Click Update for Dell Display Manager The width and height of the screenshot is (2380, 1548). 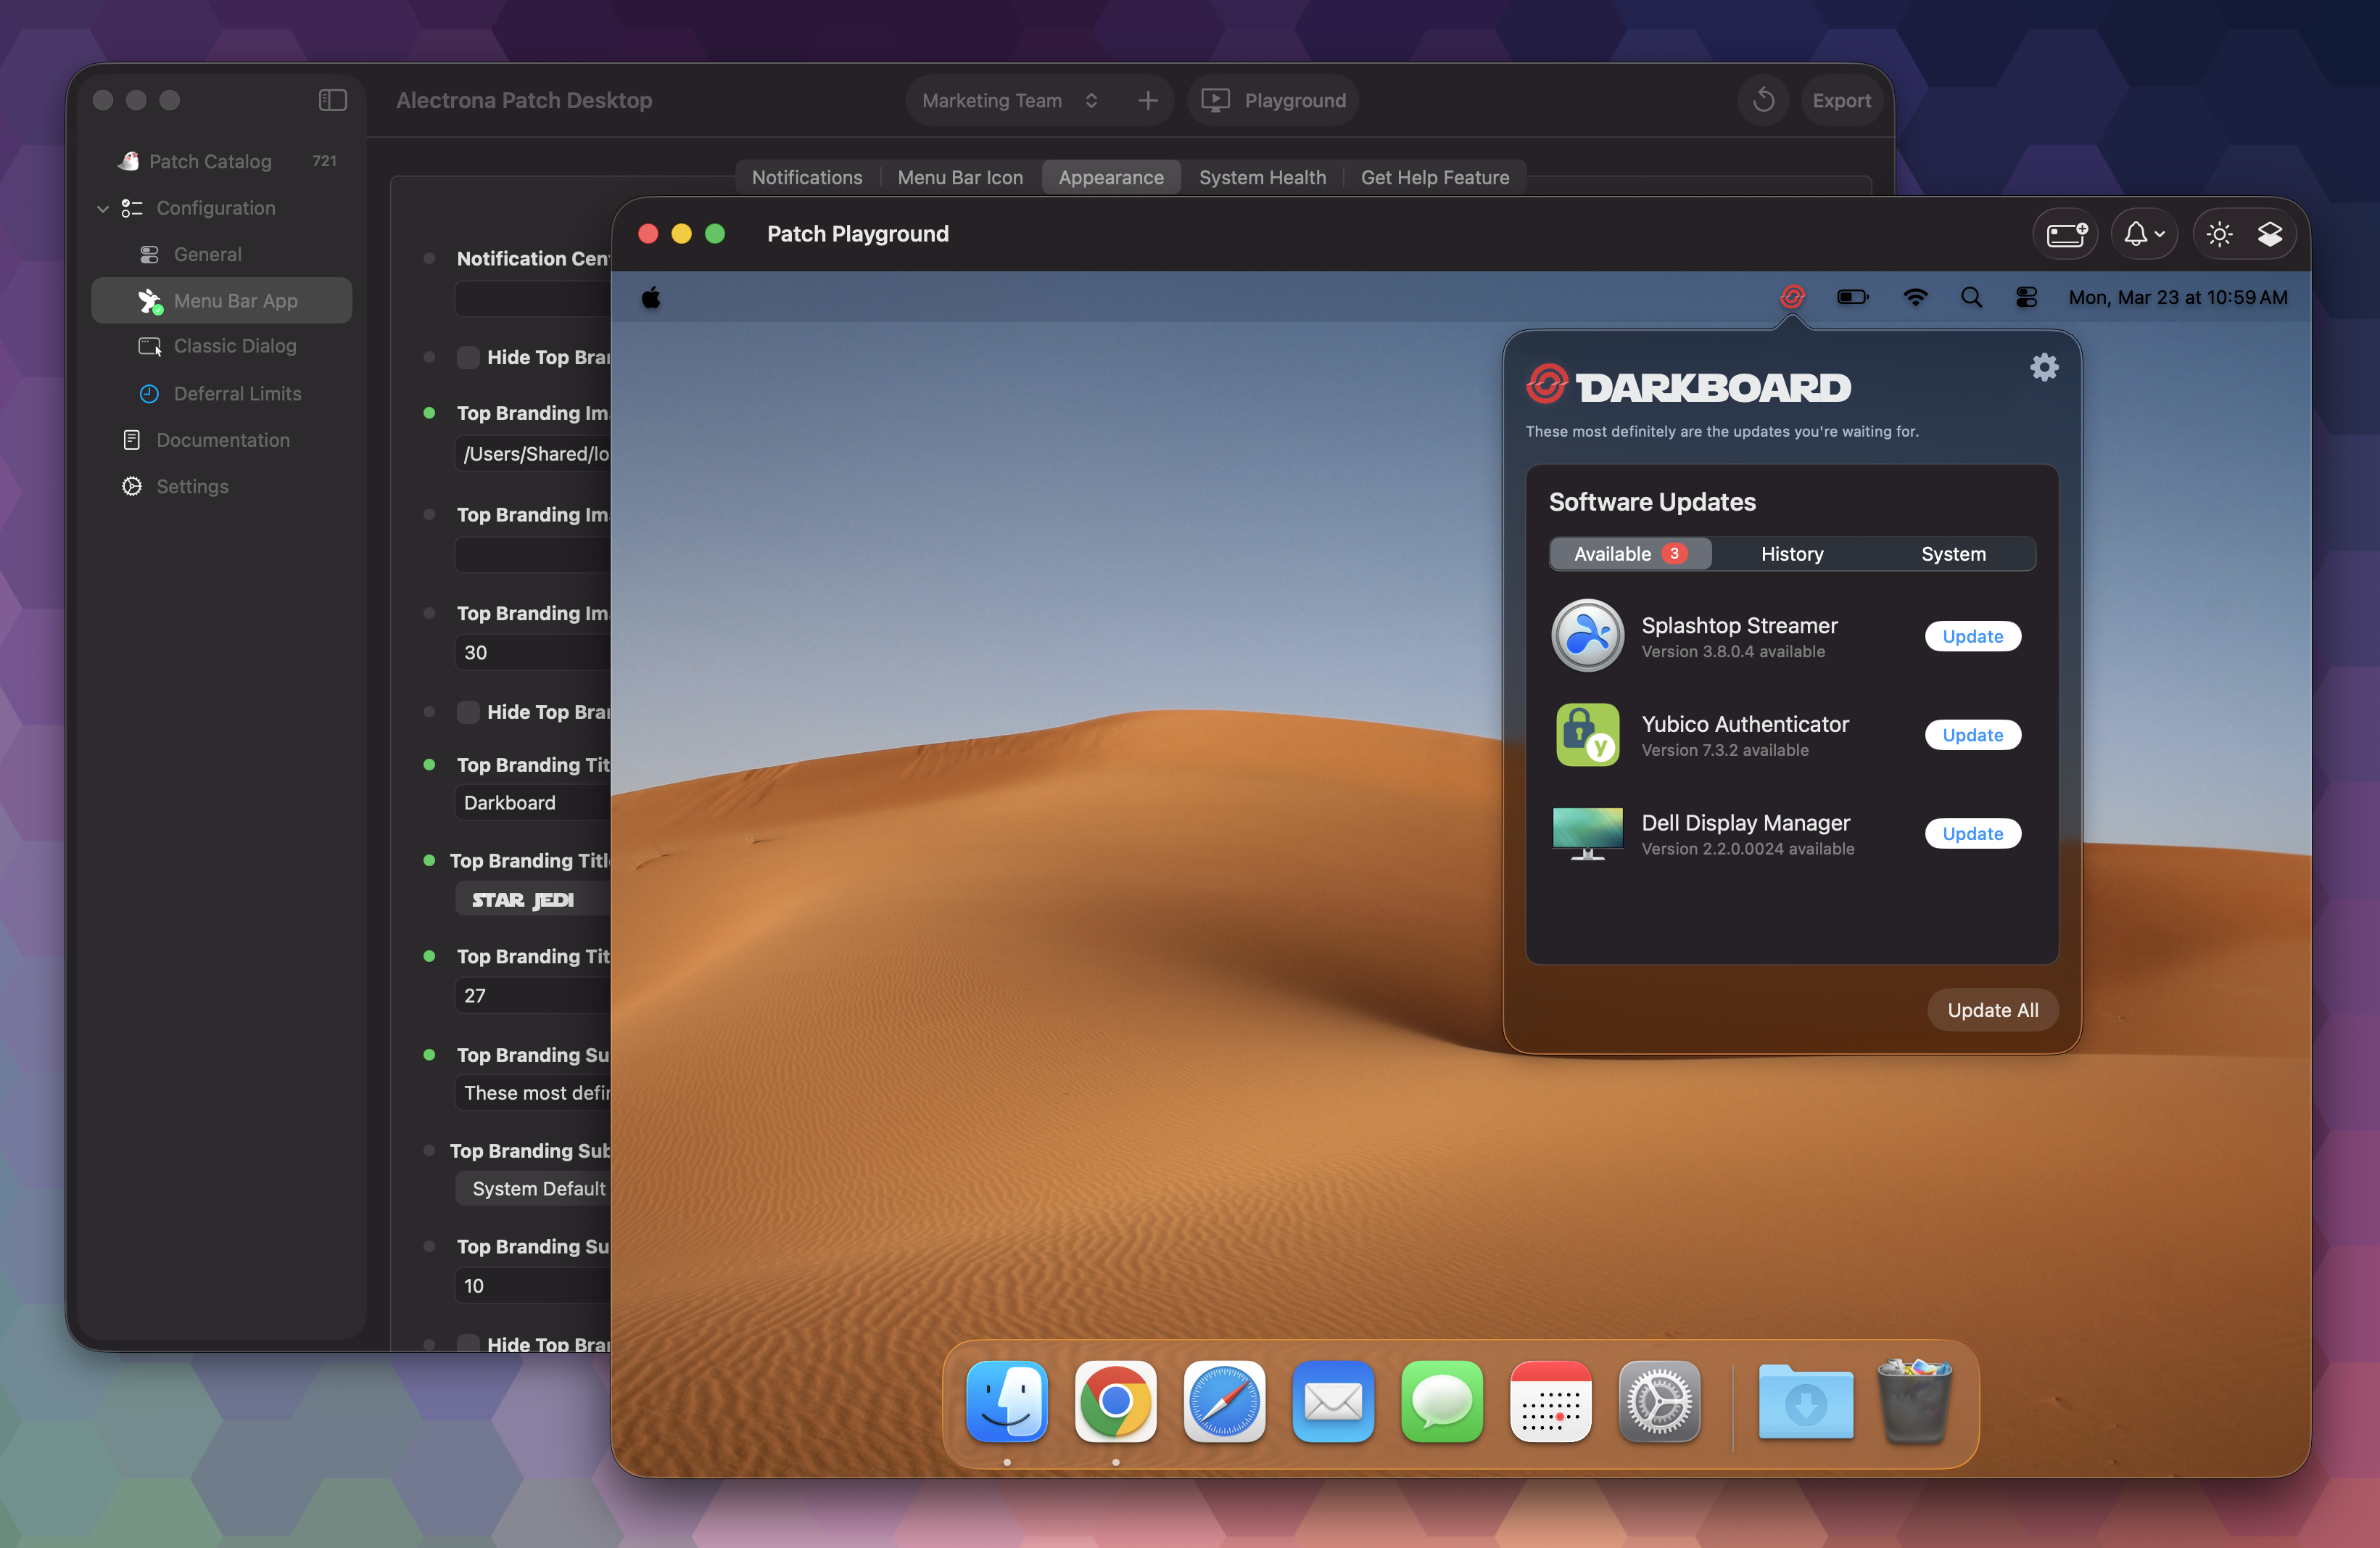tap(1972, 833)
